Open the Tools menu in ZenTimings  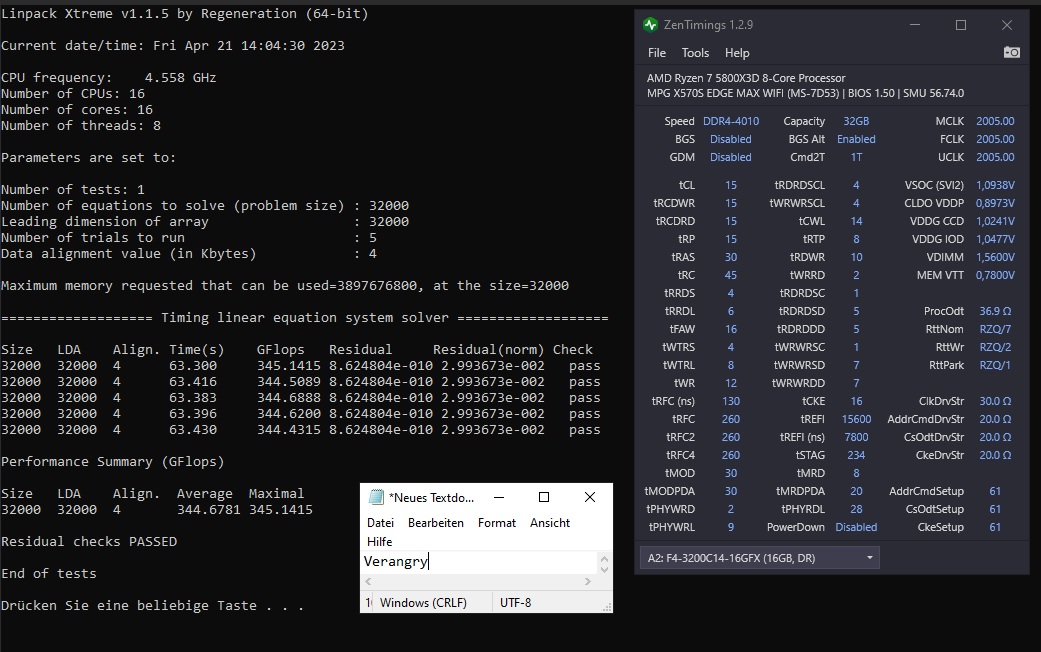click(x=695, y=53)
